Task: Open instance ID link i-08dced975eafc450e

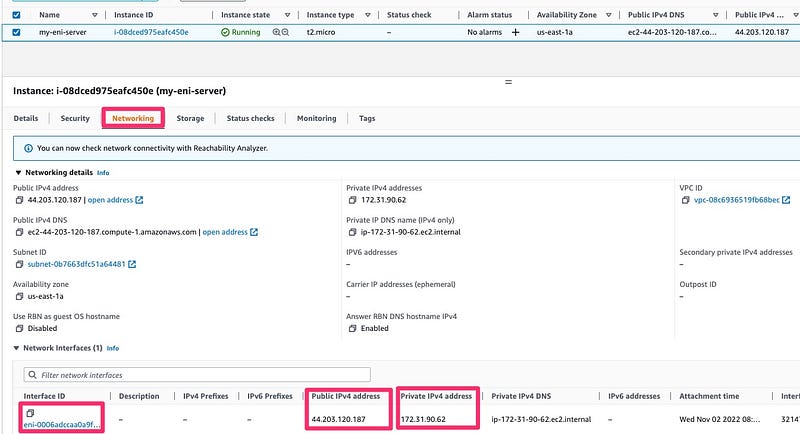Action: pyautogui.click(x=151, y=32)
